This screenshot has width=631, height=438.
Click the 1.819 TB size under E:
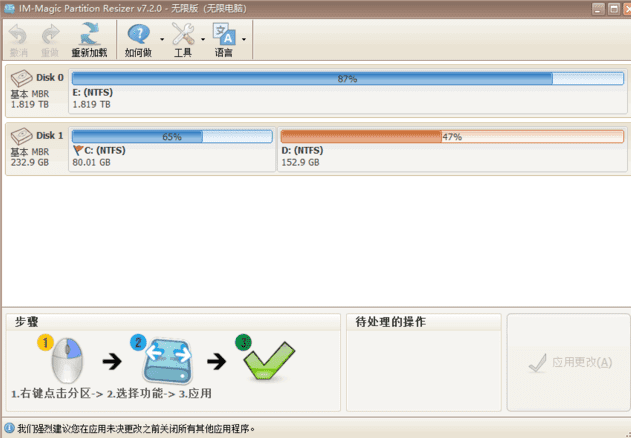pos(91,104)
